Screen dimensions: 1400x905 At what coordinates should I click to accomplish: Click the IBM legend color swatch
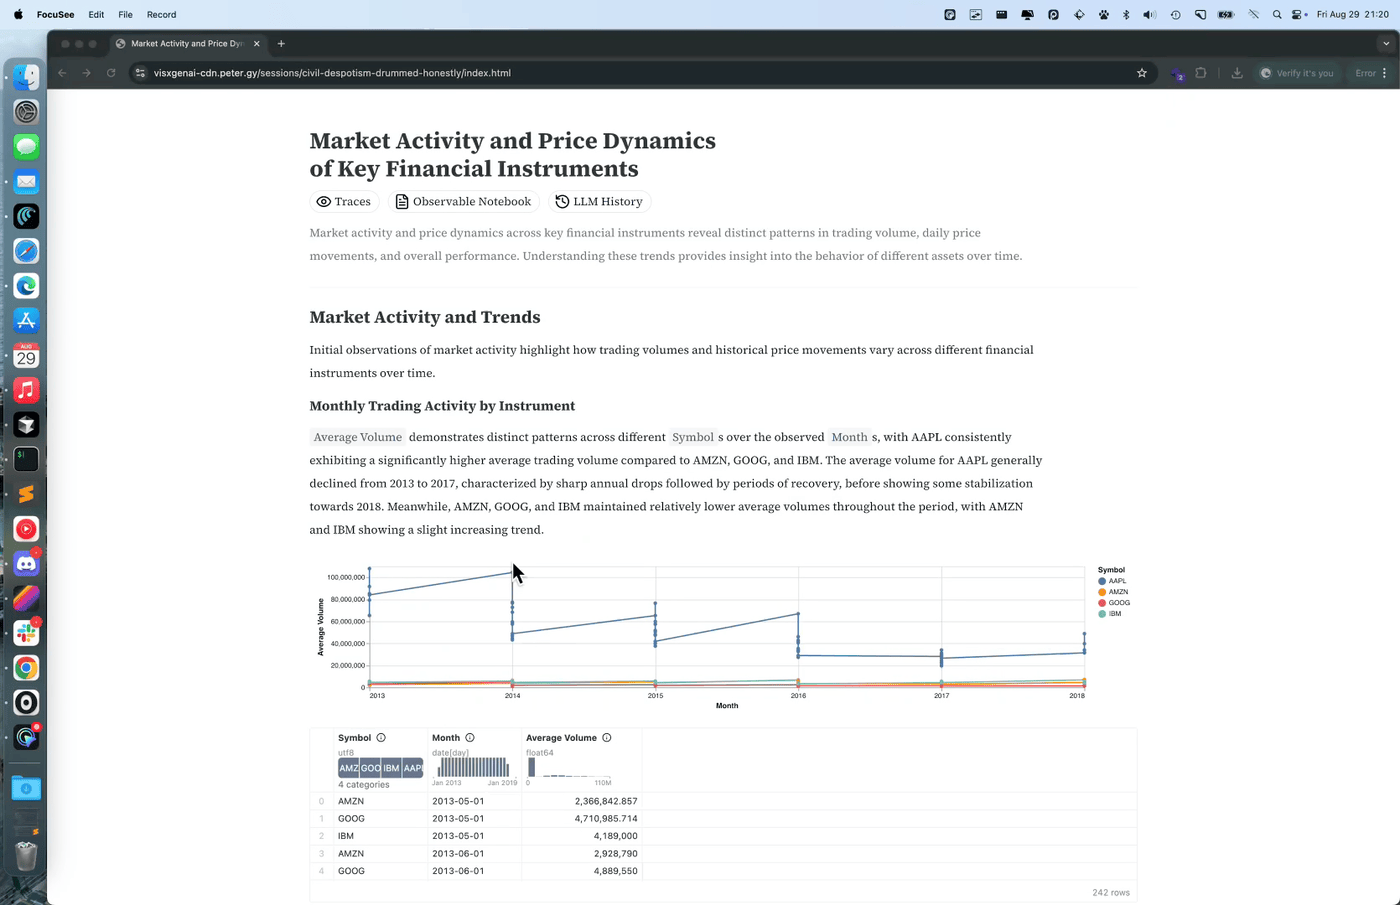tap(1102, 614)
